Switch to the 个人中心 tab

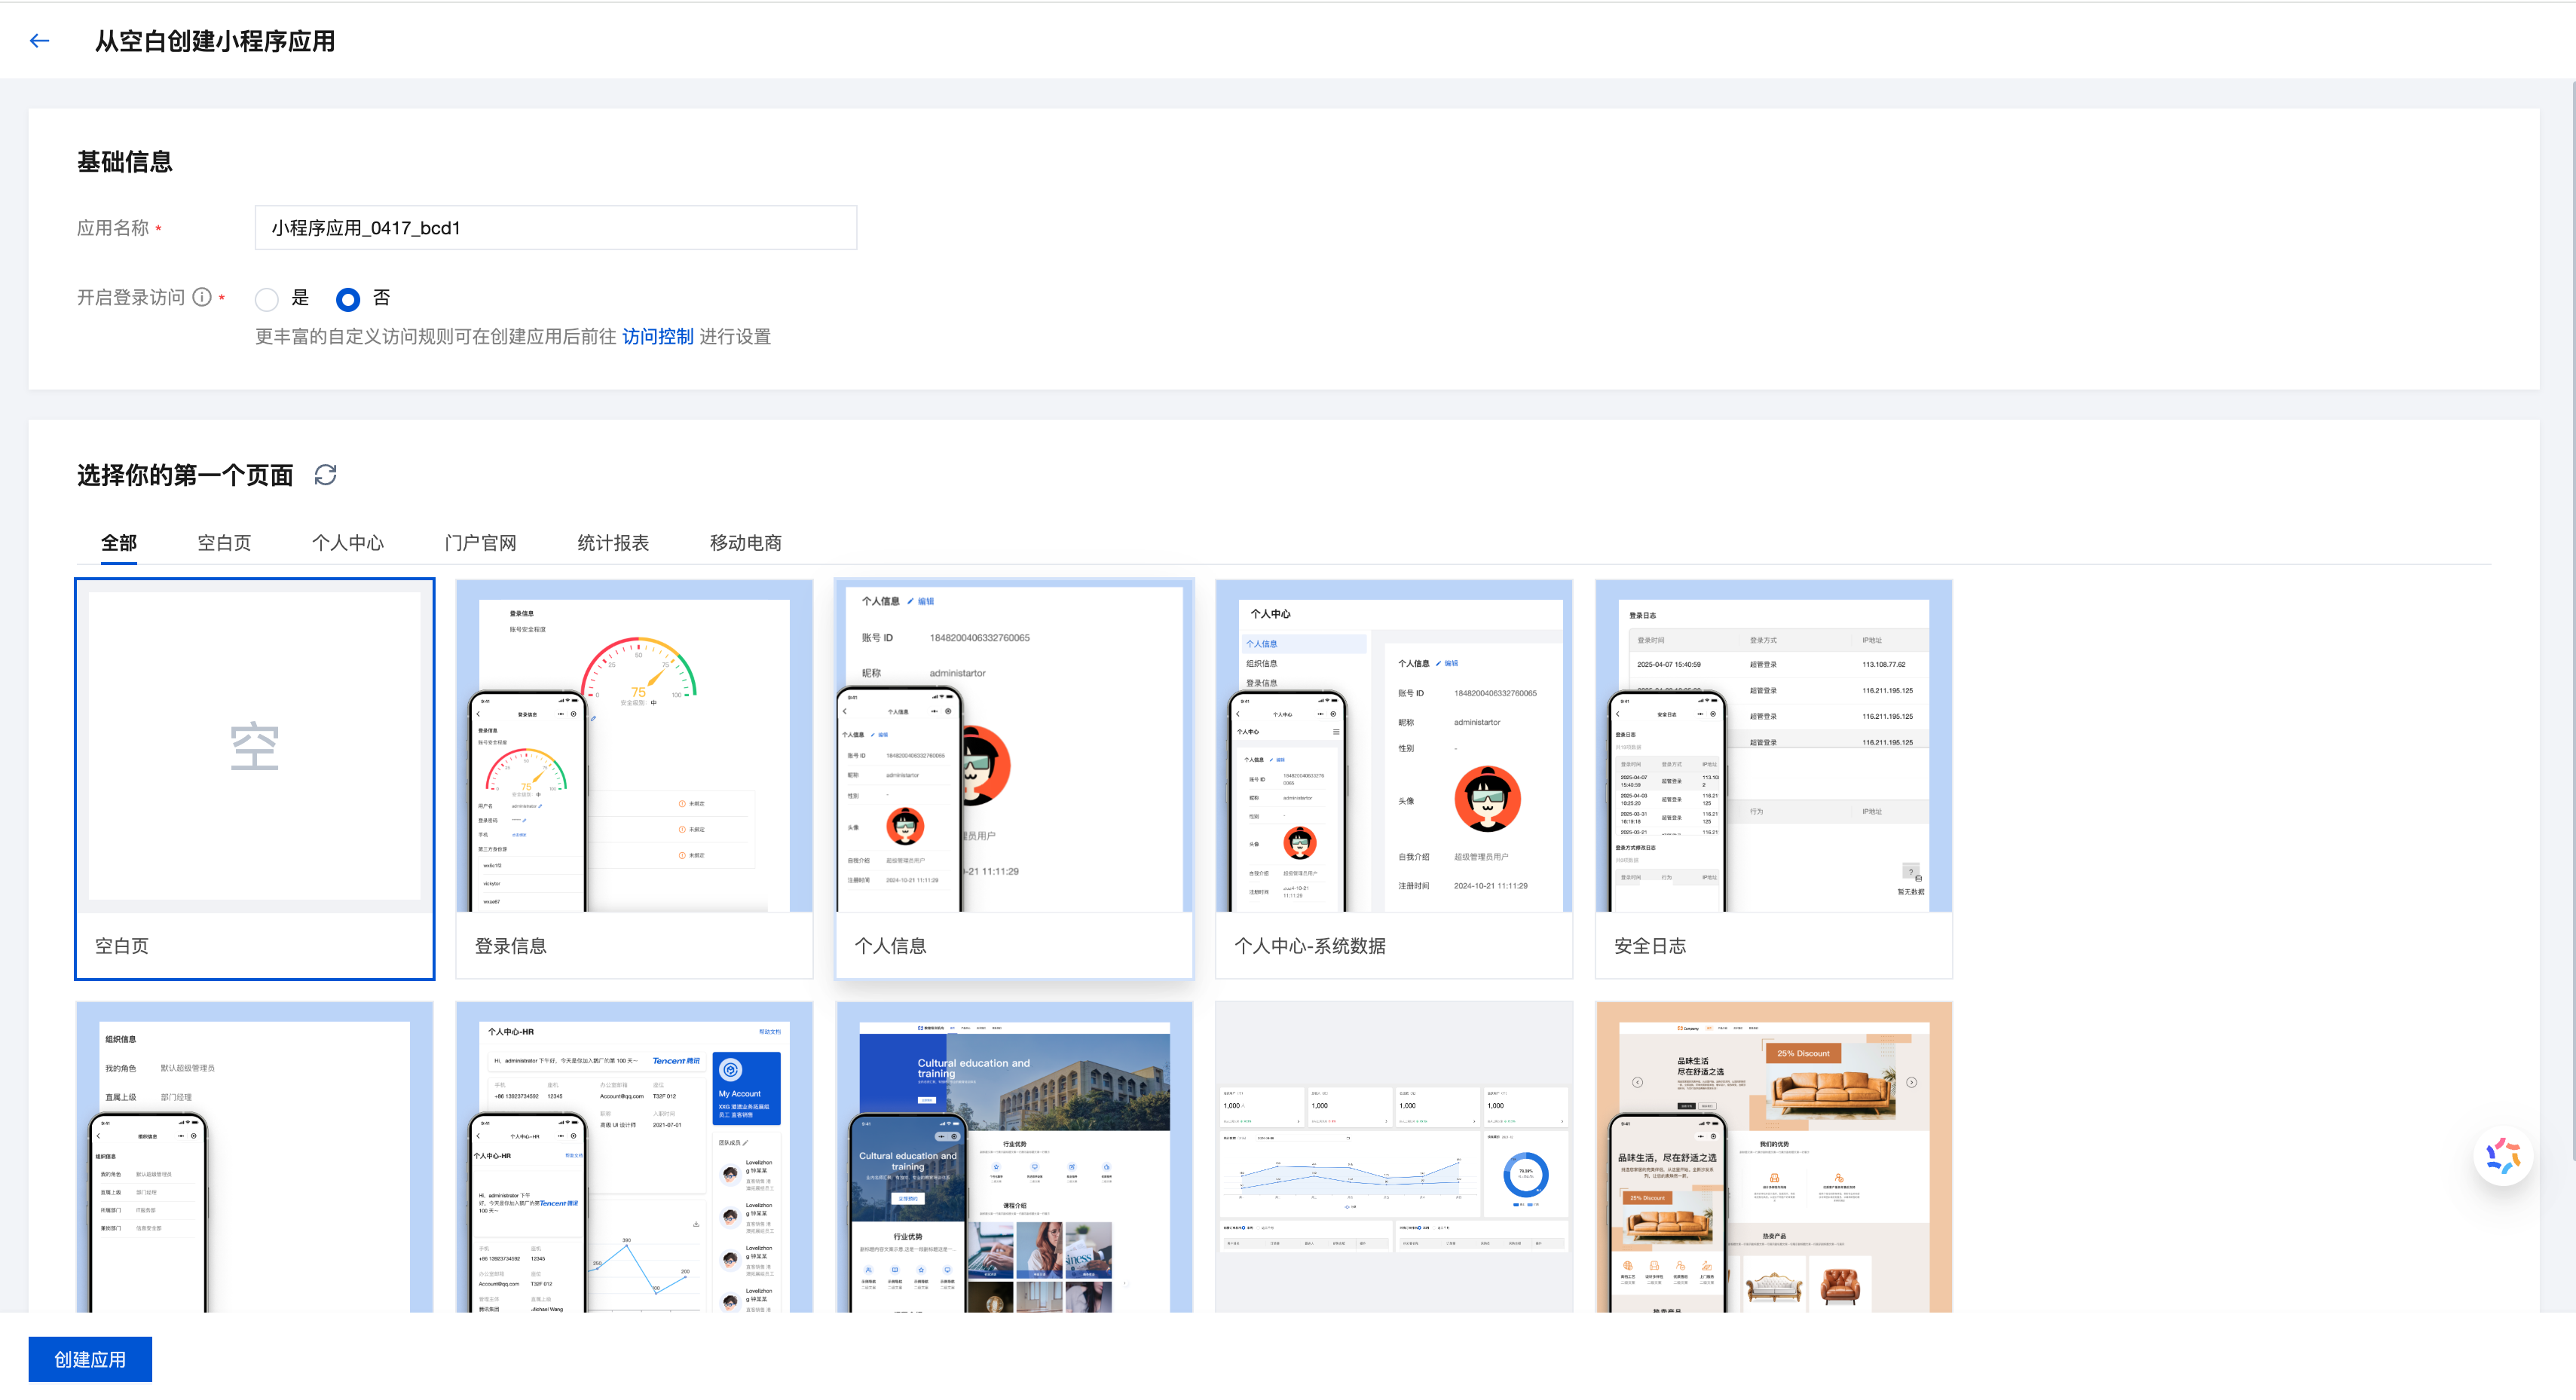click(348, 543)
